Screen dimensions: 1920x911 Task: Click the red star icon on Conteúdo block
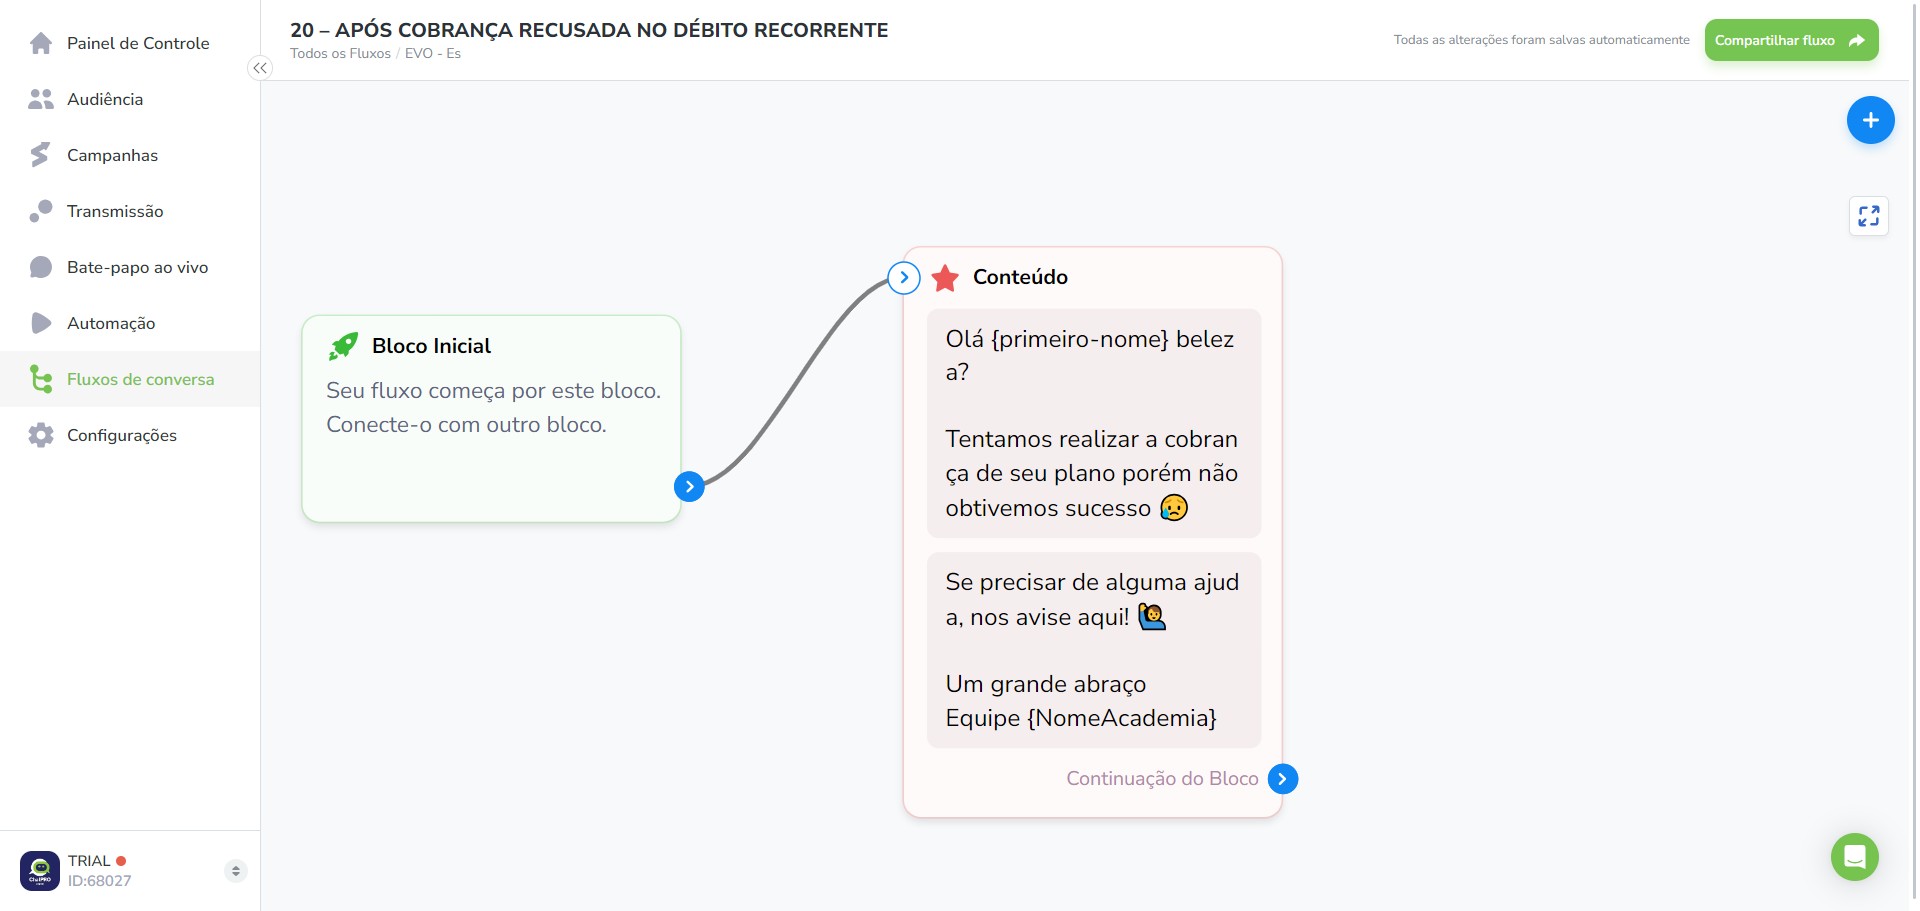[x=945, y=278]
